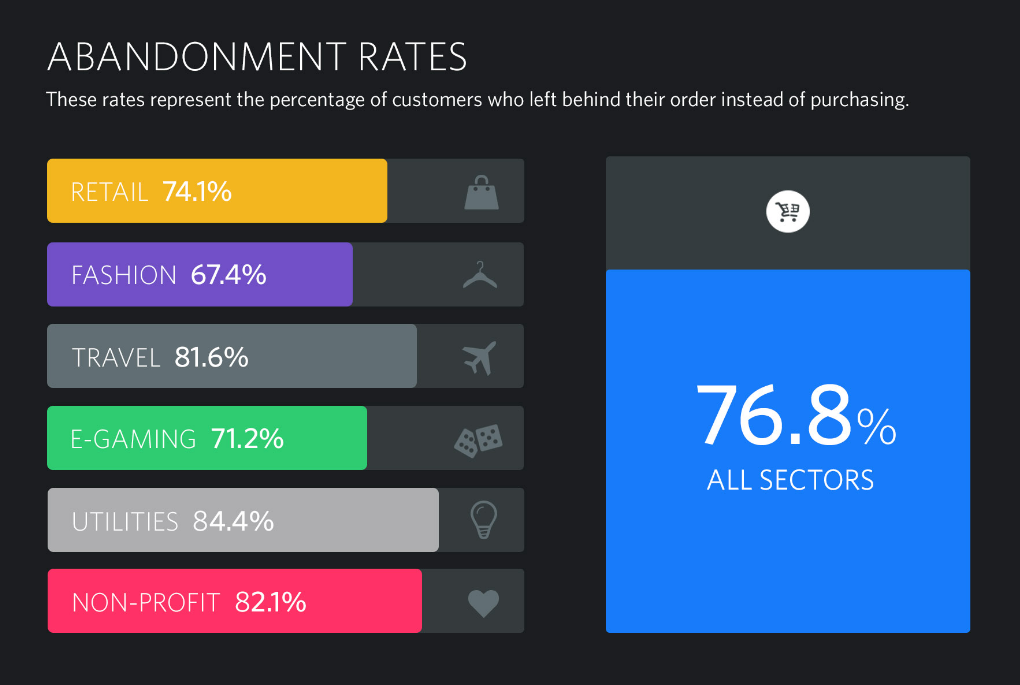Click the description text under the heading

pos(477,101)
